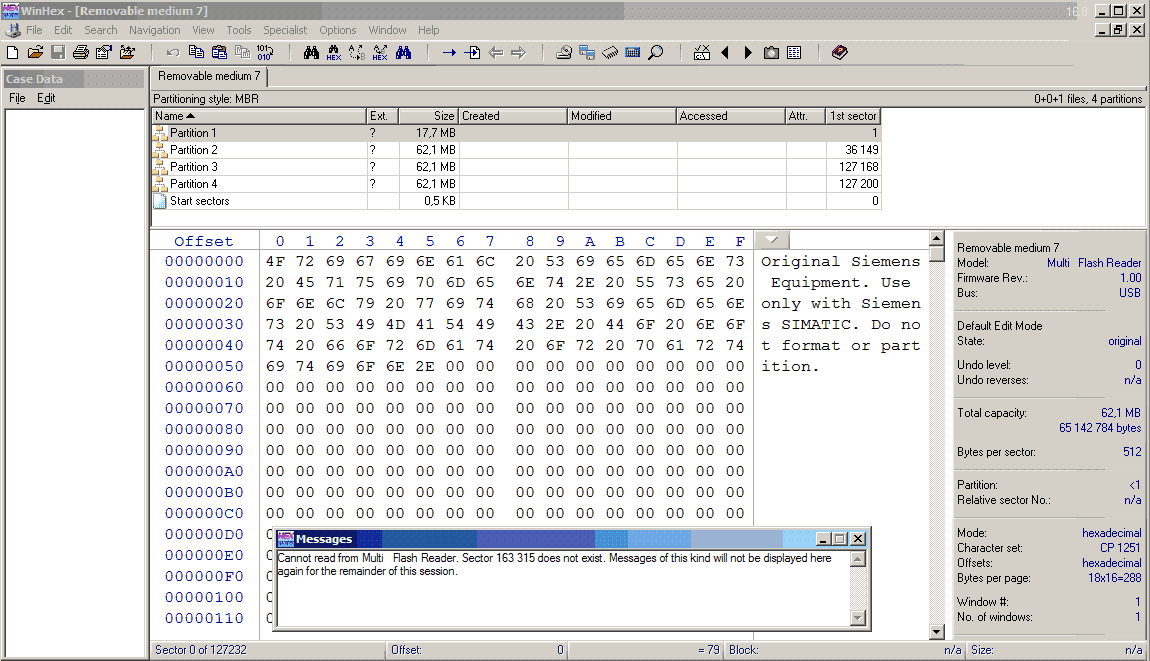Click the Go To Offset arrow icon
1150x661 pixels.
point(449,53)
